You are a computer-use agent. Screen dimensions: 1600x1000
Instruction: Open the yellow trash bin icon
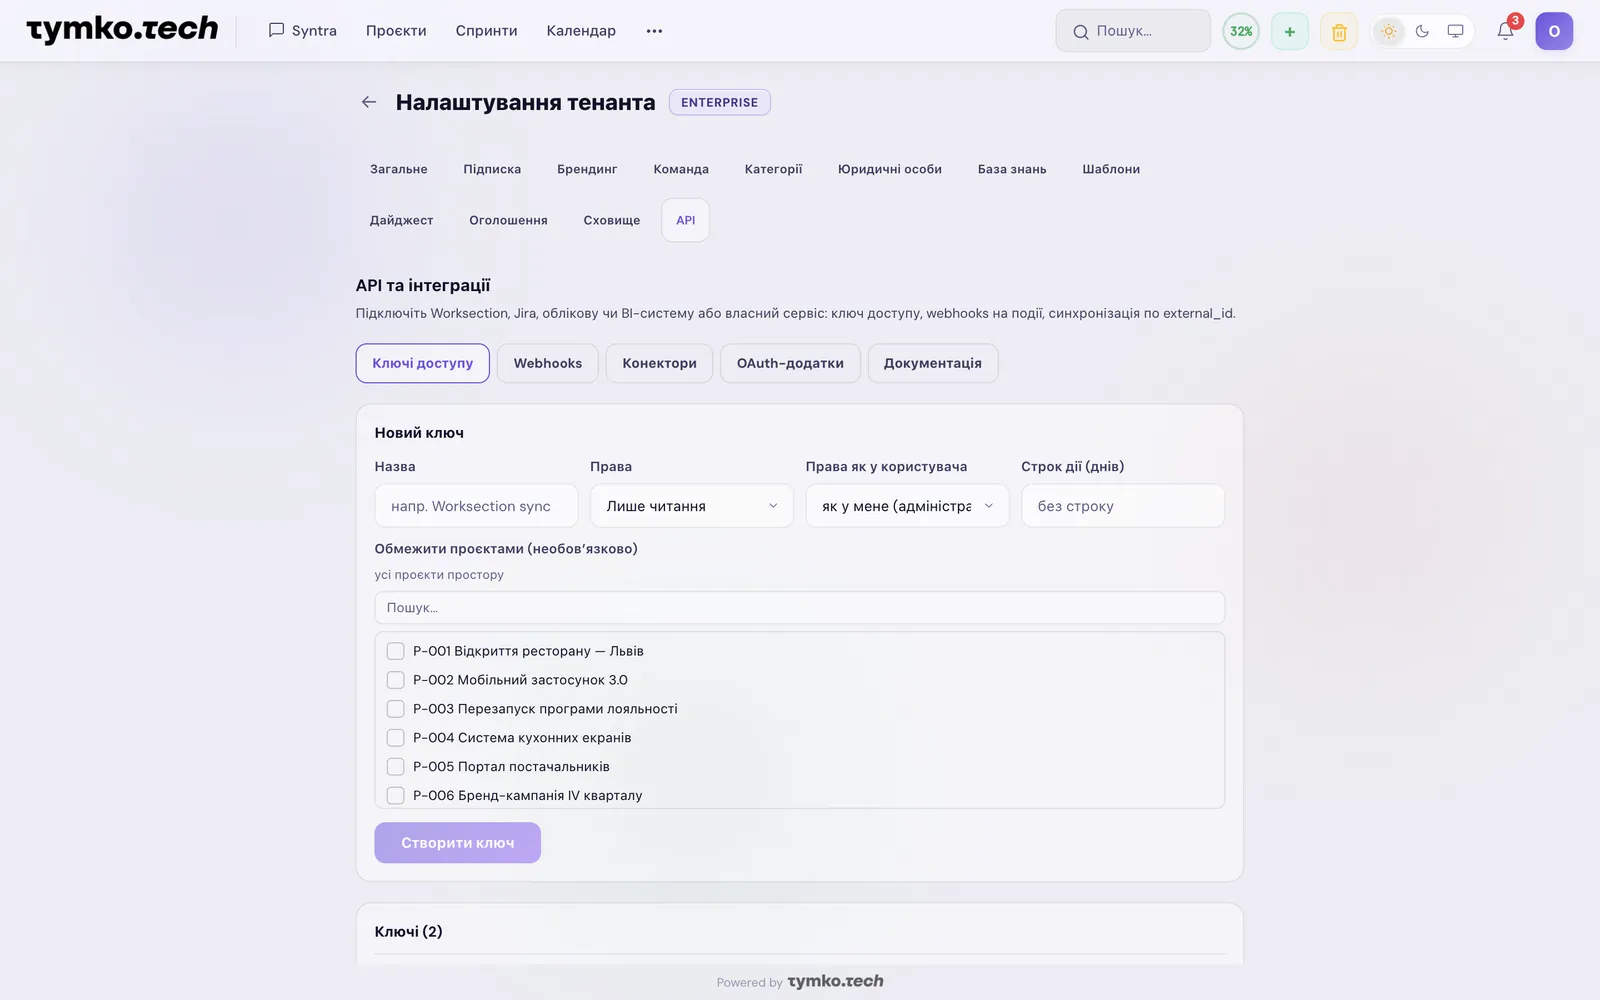pyautogui.click(x=1339, y=31)
